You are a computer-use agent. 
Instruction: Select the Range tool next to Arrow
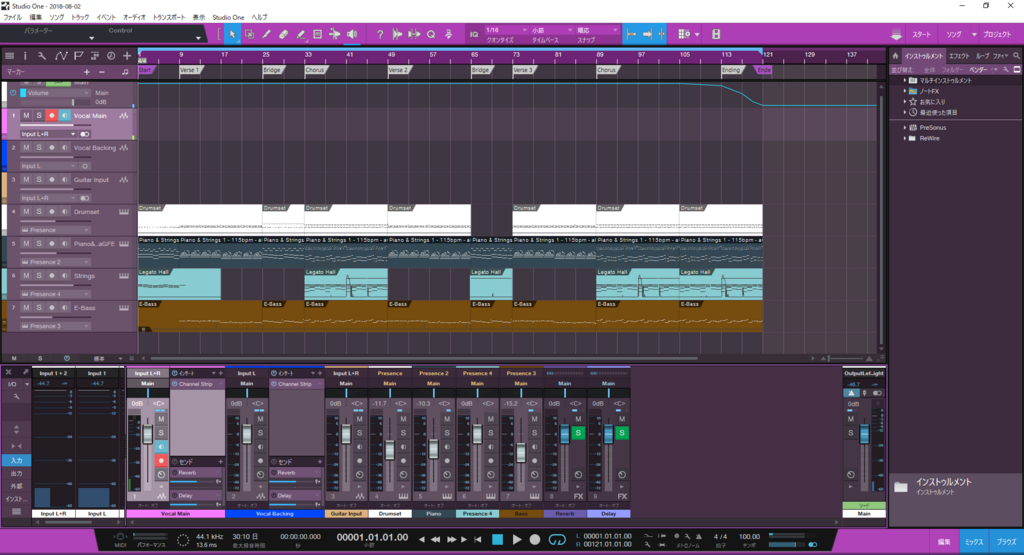(x=249, y=35)
